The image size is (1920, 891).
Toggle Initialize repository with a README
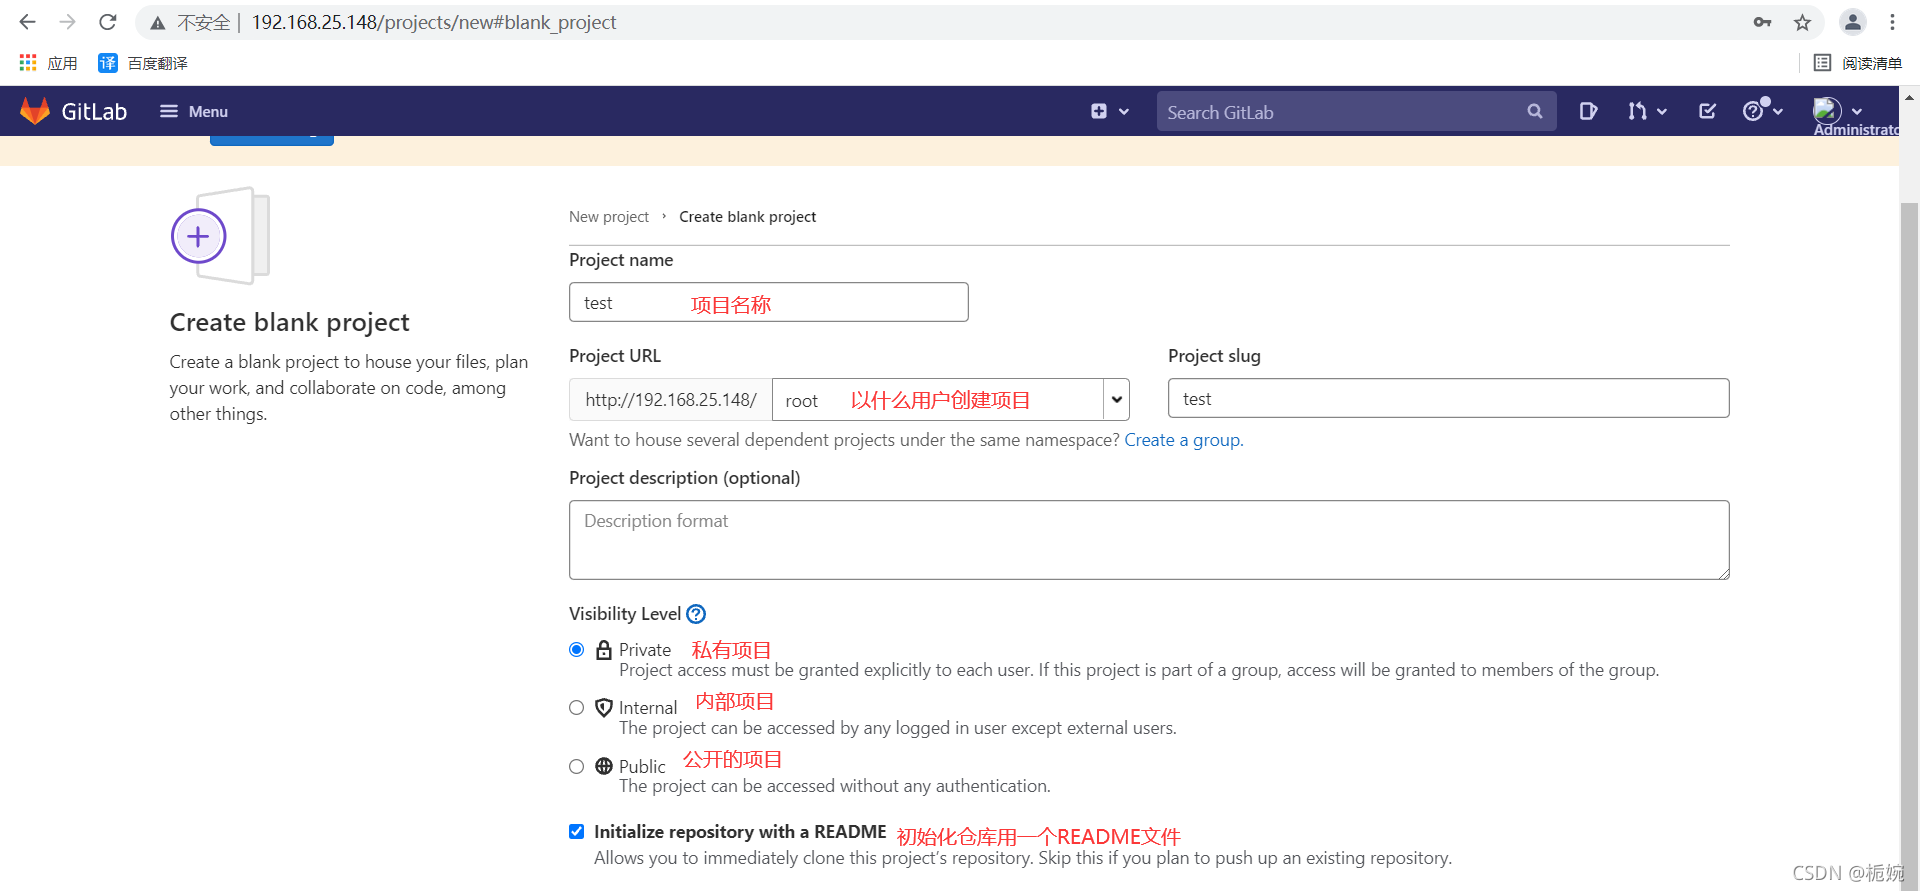point(576,832)
